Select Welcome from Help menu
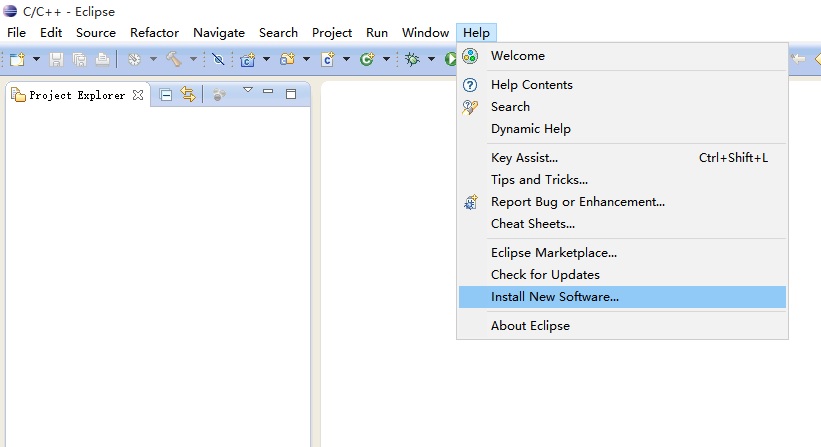 [622, 55]
